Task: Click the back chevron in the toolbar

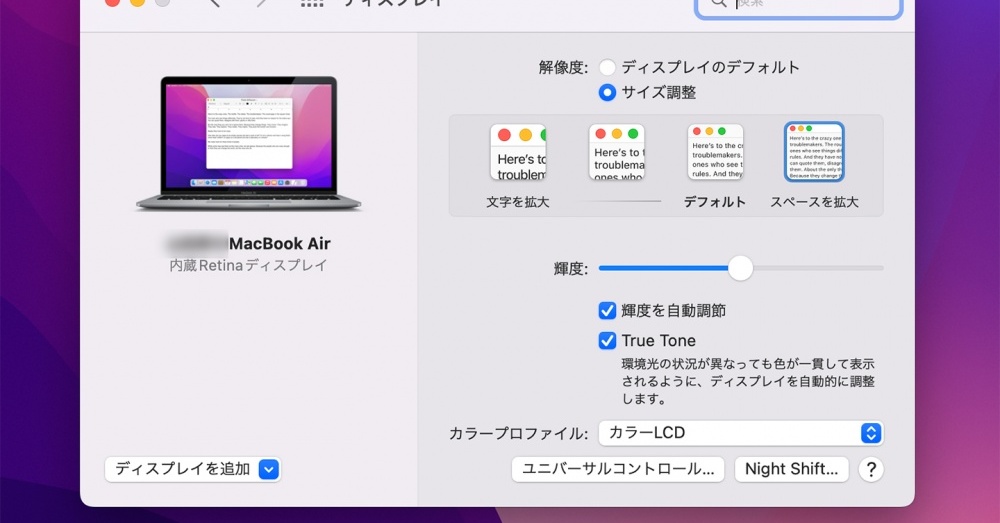Action: pyautogui.click(x=214, y=3)
